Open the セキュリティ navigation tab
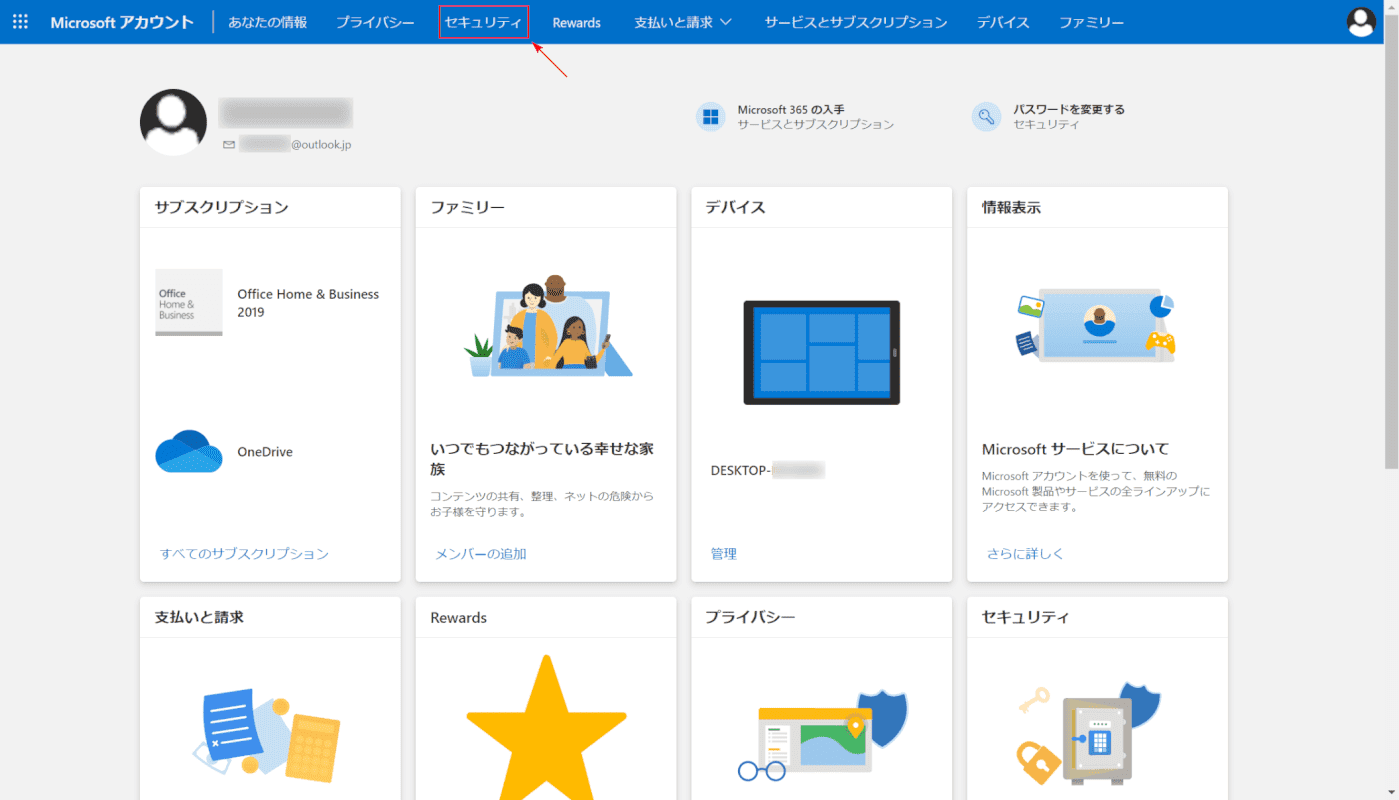The height and width of the screenshot is (800, 1399). (x=483, y=22)
